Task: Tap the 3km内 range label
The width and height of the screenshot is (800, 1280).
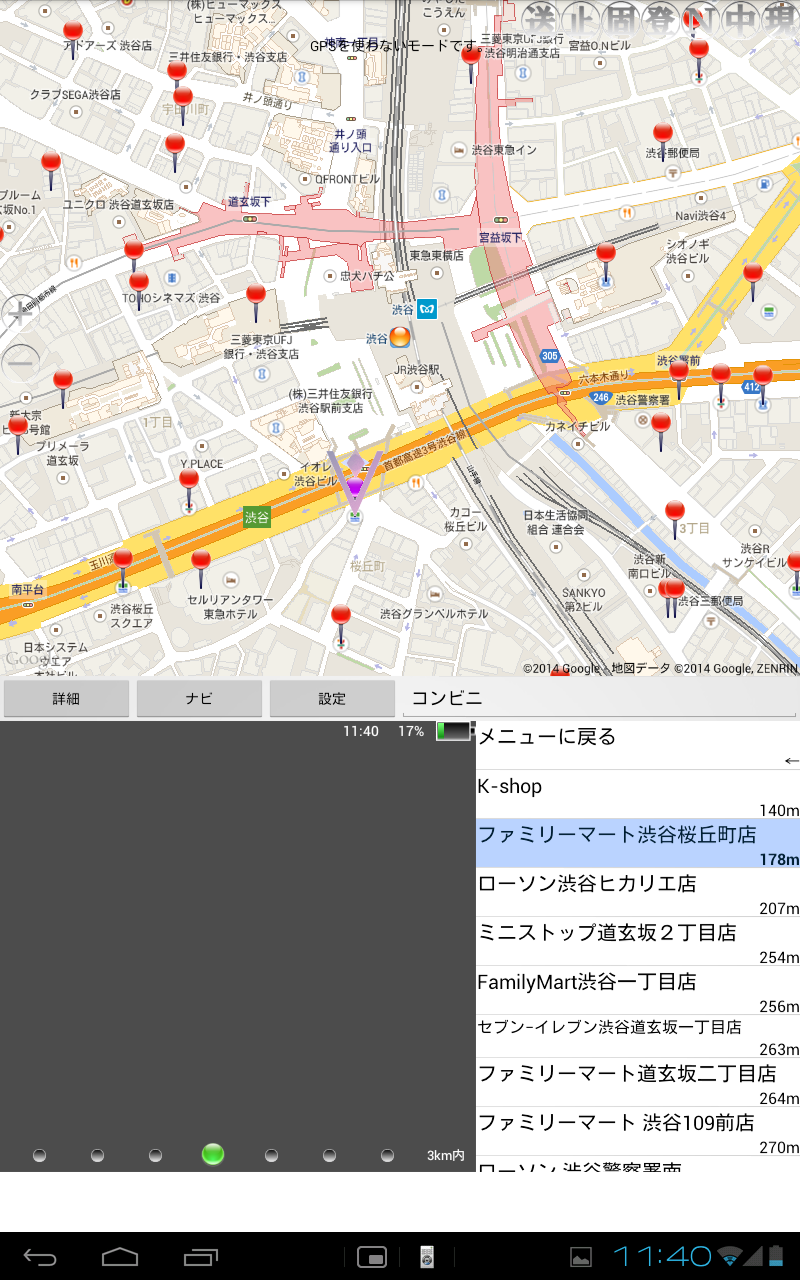Action: click(x=446, y=1155)
